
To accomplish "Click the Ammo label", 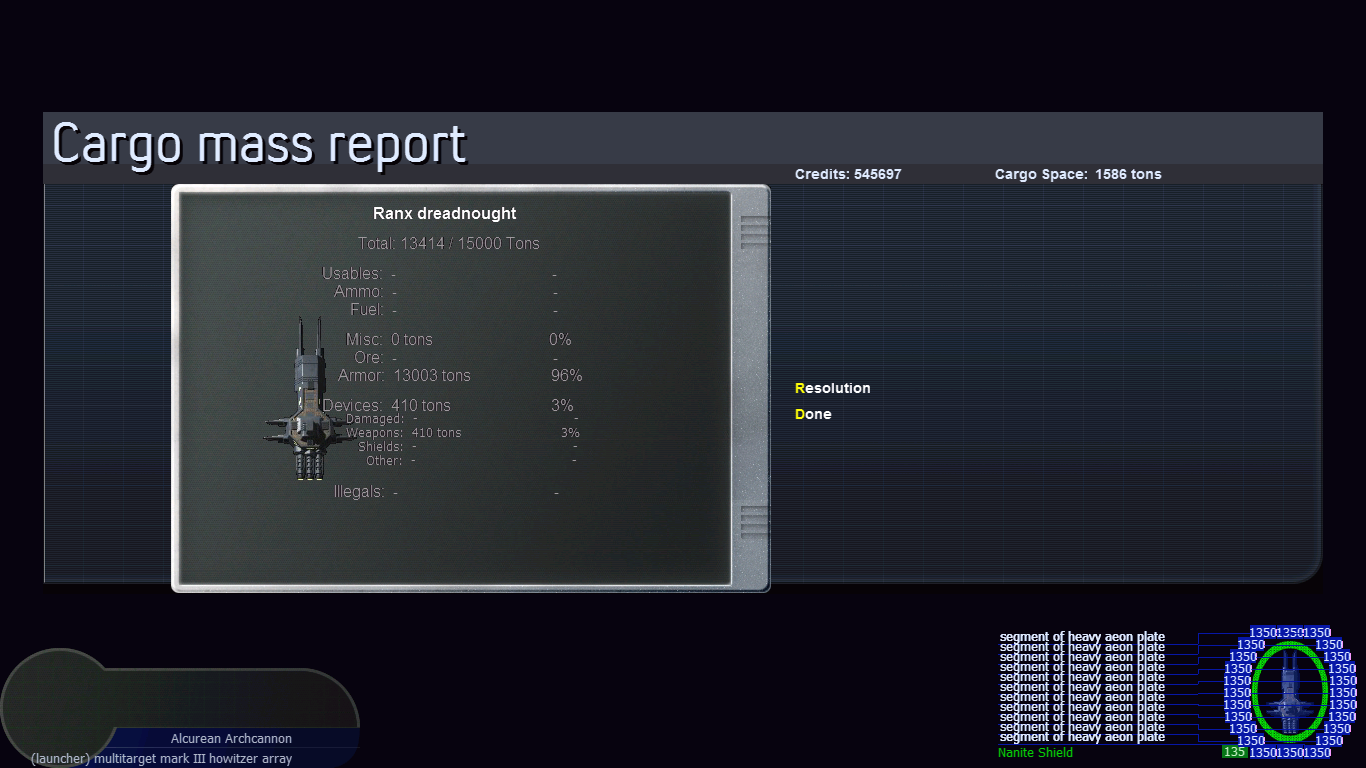I will click(x=359, y=291).
